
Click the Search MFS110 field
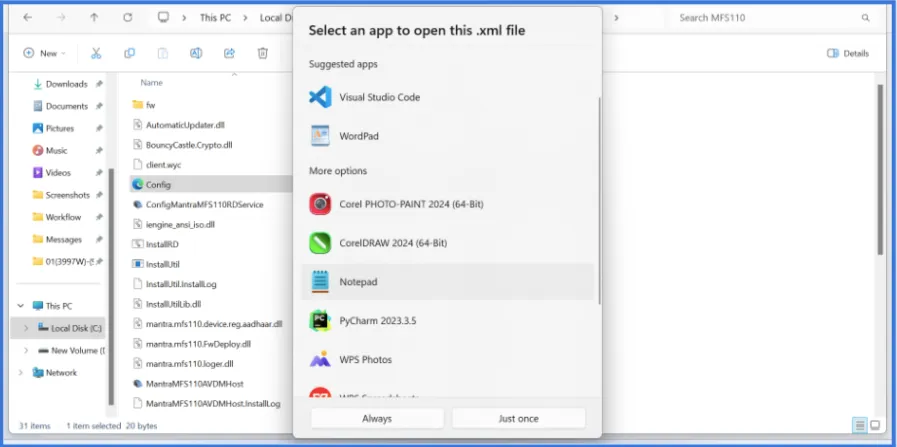[x=767, y=18]
